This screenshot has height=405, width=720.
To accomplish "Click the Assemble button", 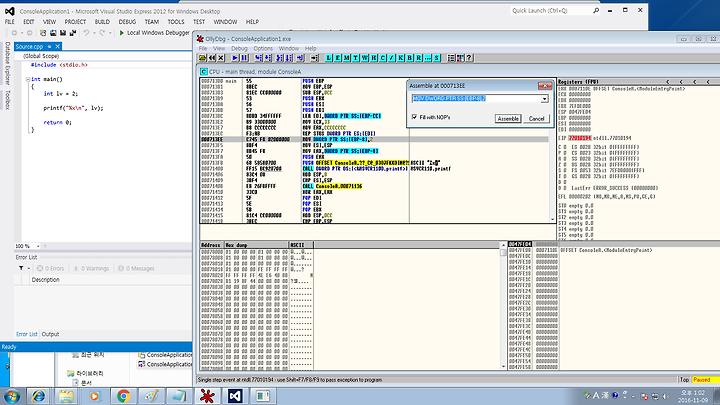I will coord(508,118).
